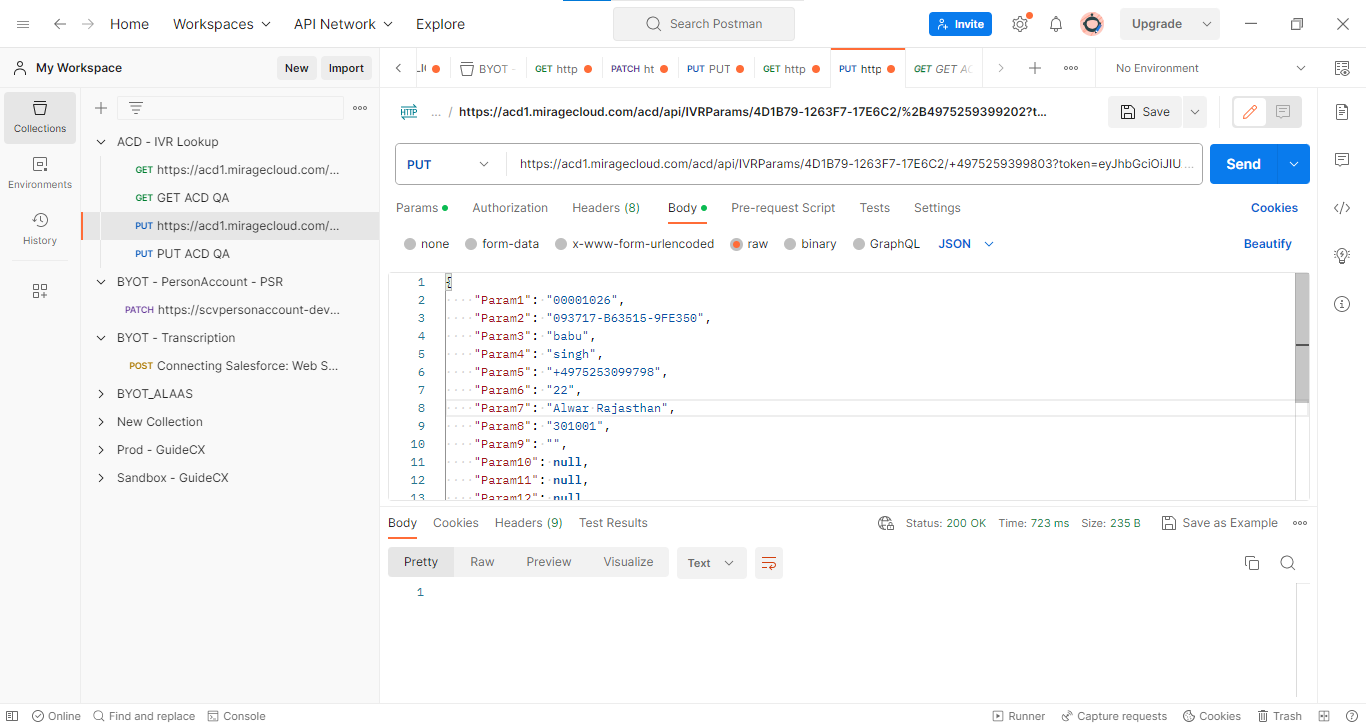Open the Workspaces dropdown
Viewport: 1366px width, 727px height.
pyautogui.click(x=221, y=24)
